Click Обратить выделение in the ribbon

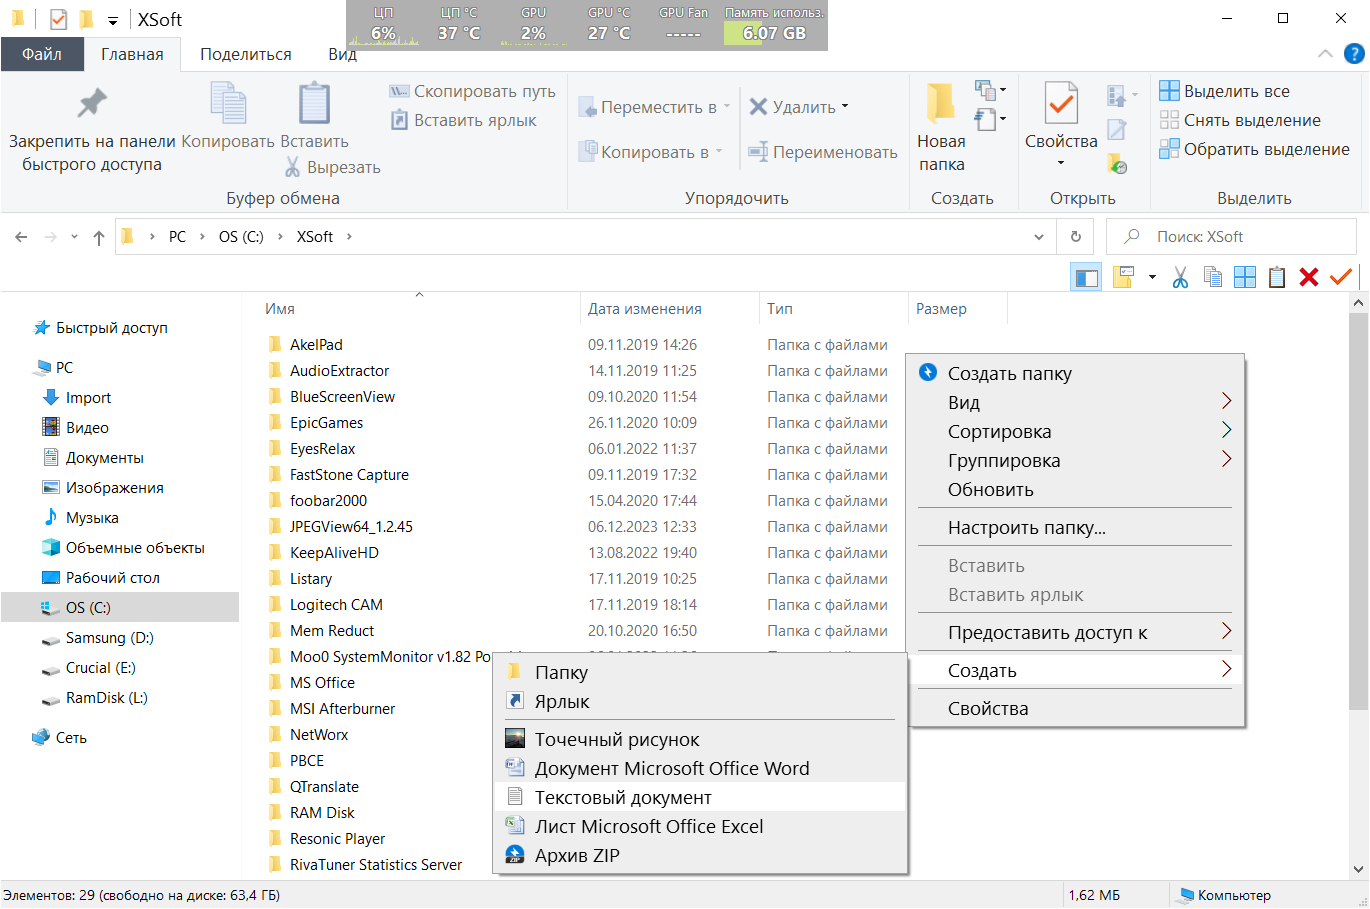point(1254,149)
